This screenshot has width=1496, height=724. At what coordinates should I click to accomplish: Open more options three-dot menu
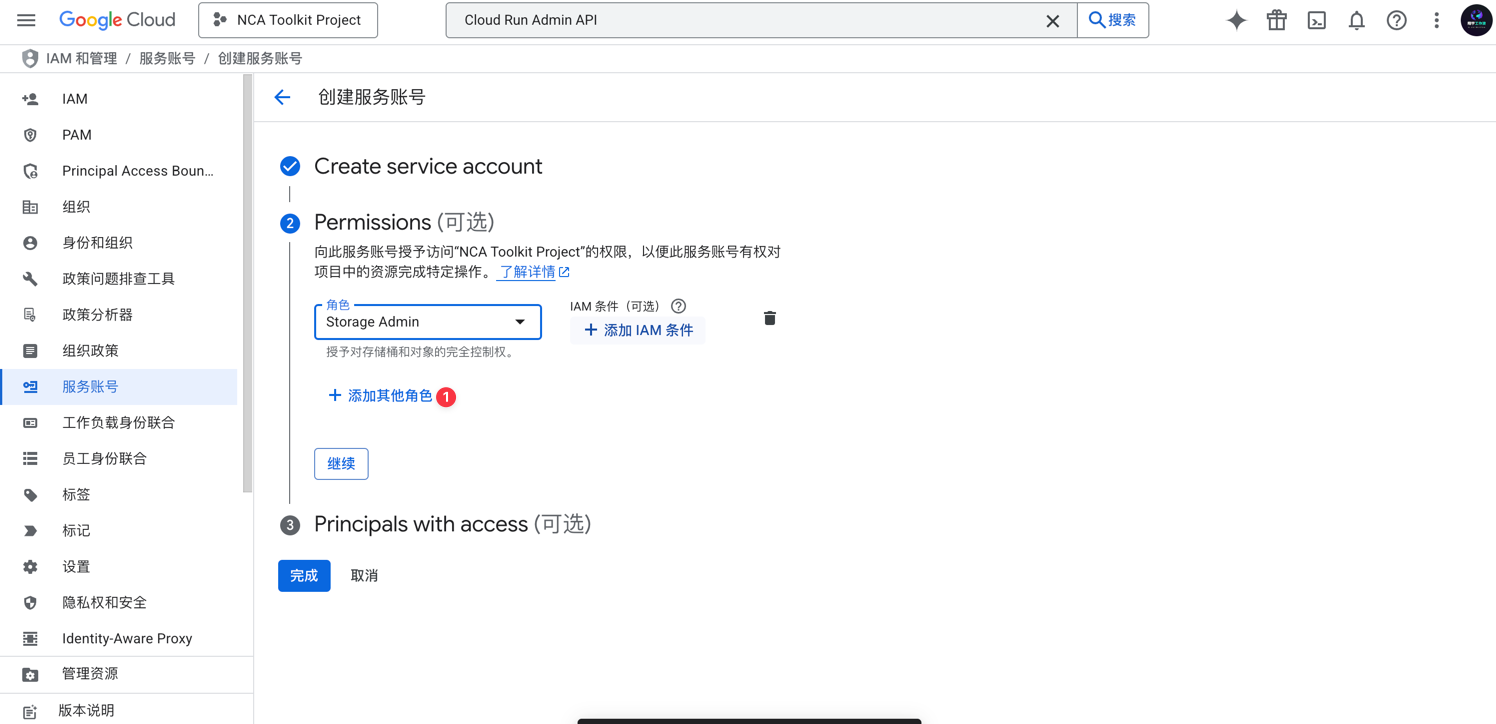1436,20
